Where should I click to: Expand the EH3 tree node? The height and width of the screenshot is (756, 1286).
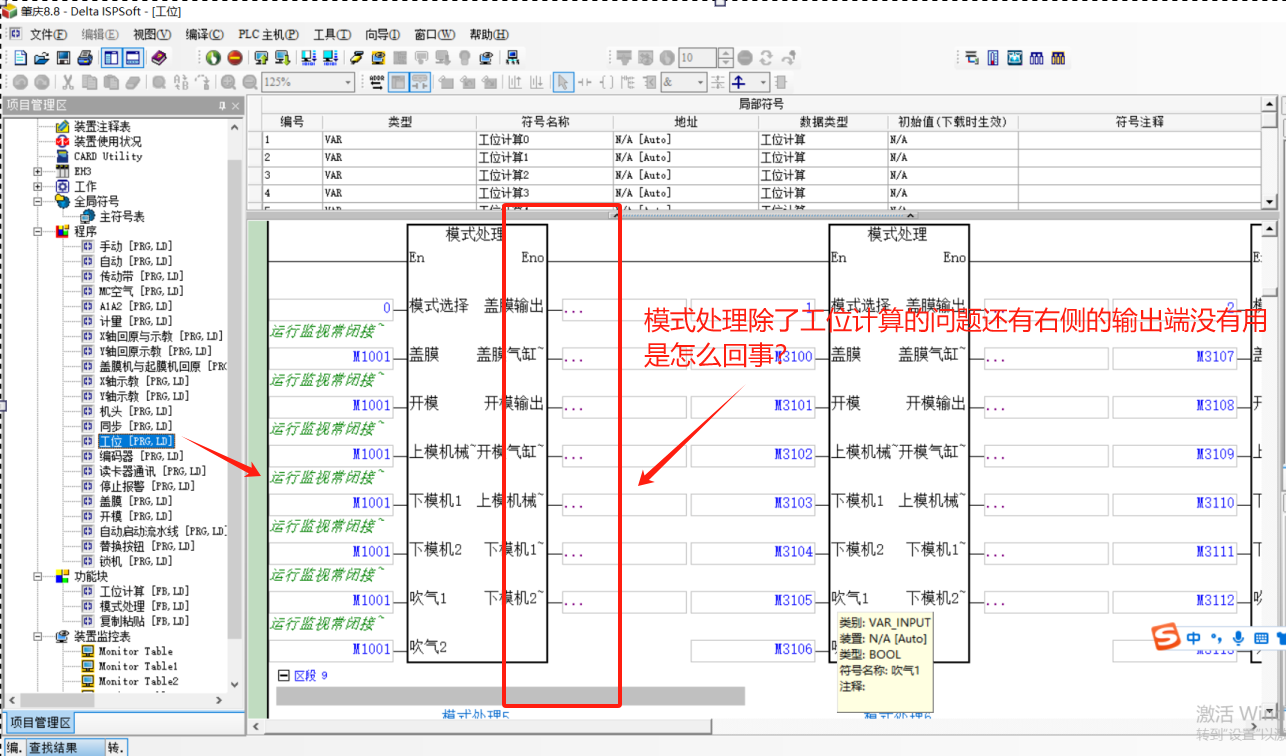pos(38,171)
